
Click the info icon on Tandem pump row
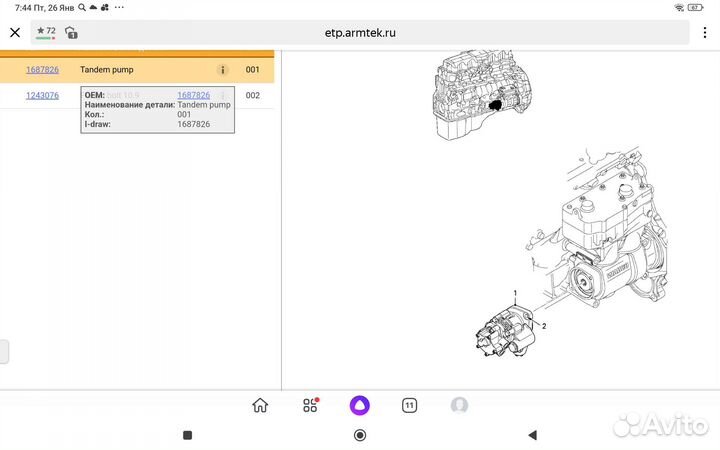point(223,70)
